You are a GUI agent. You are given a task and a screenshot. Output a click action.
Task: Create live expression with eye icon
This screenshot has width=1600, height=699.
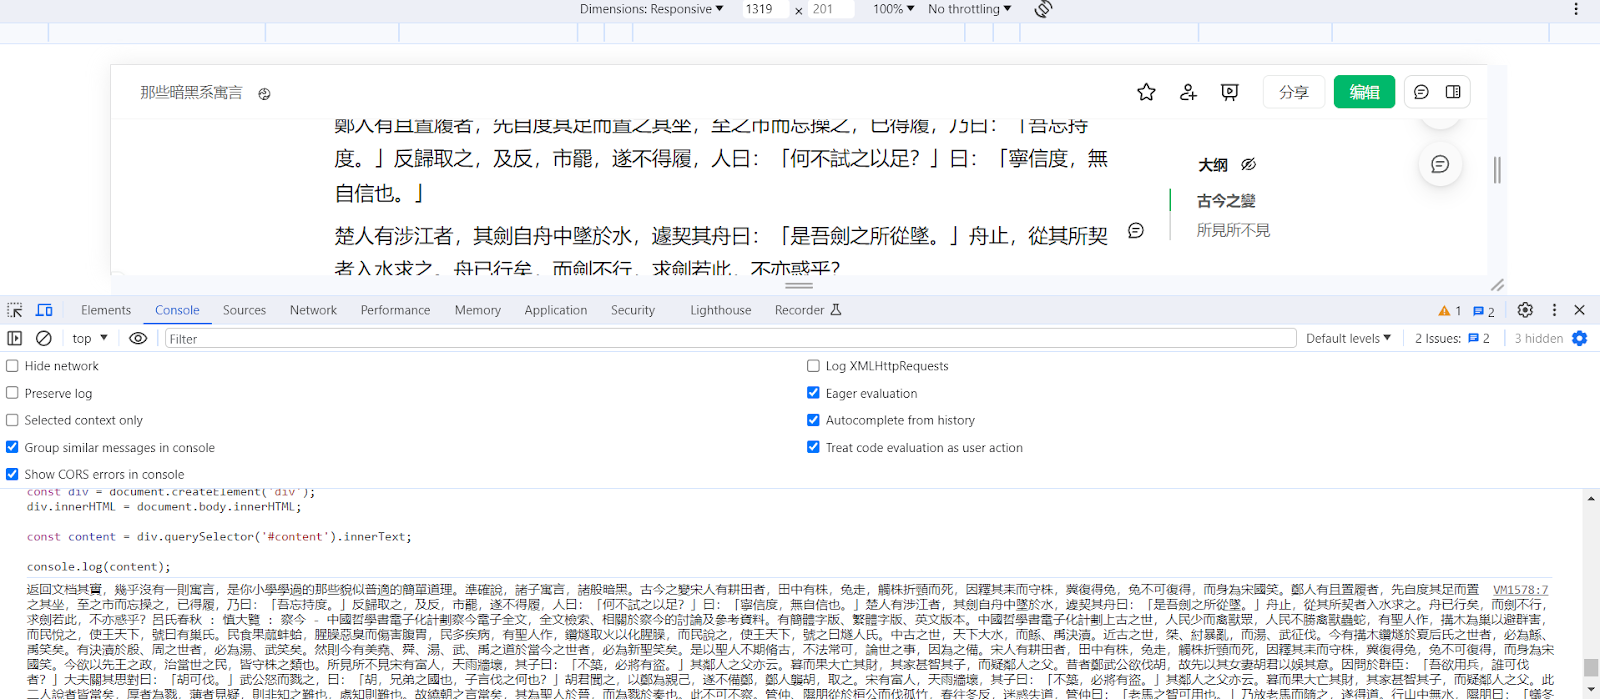pos(138,338)
